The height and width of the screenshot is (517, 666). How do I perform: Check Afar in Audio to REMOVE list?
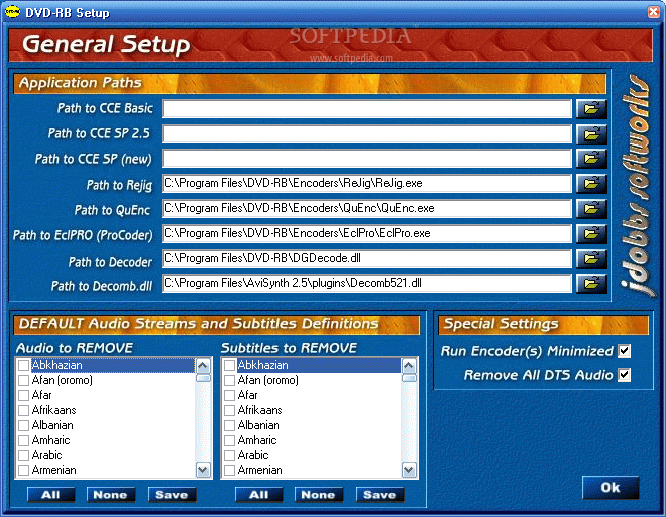(x=24, y=395)
